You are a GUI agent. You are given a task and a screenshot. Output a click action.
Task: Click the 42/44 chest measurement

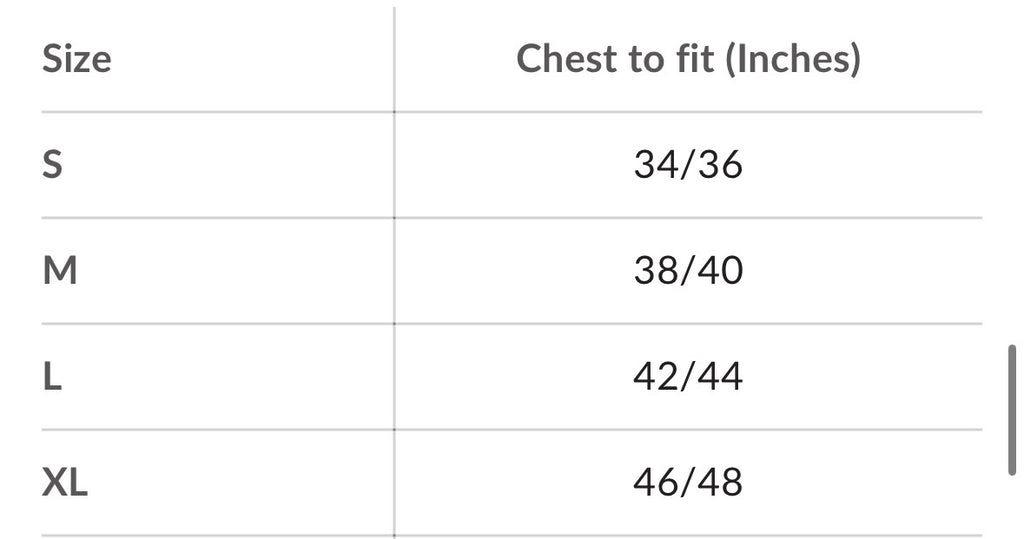click(688, 376)
